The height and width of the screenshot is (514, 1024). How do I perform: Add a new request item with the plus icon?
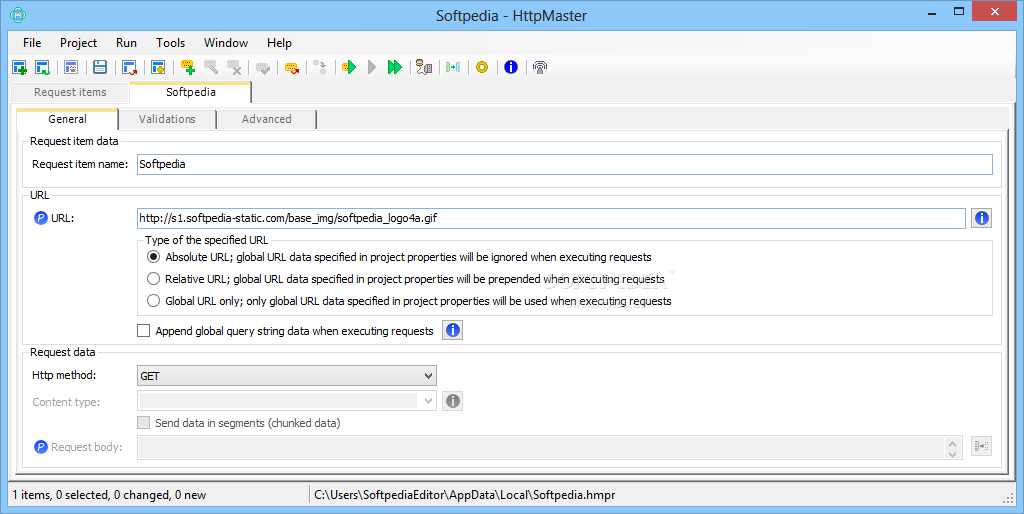188,67
